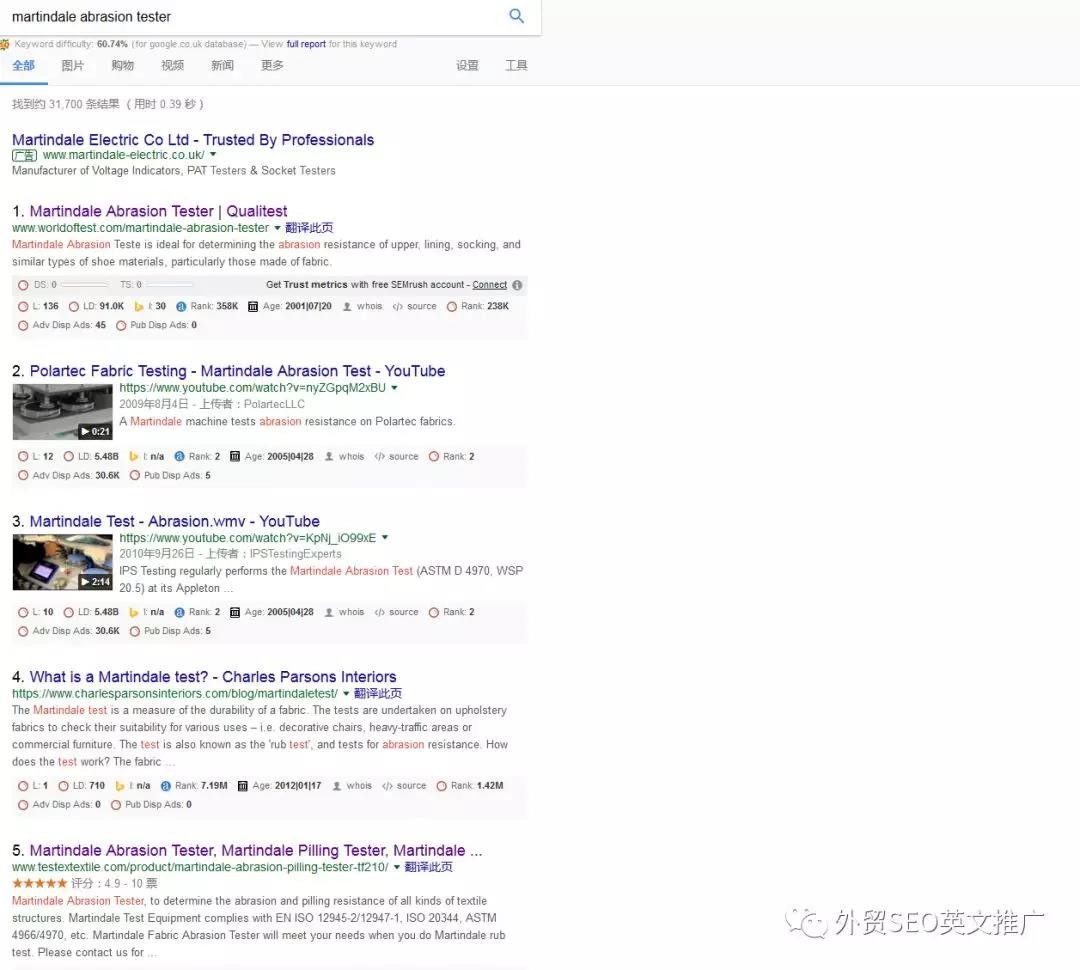The height and width of the screenshot is (970, 1080).
Task: Open the Martindale Electric Co Ltd ad title
Action: click(x=193, y=140)
